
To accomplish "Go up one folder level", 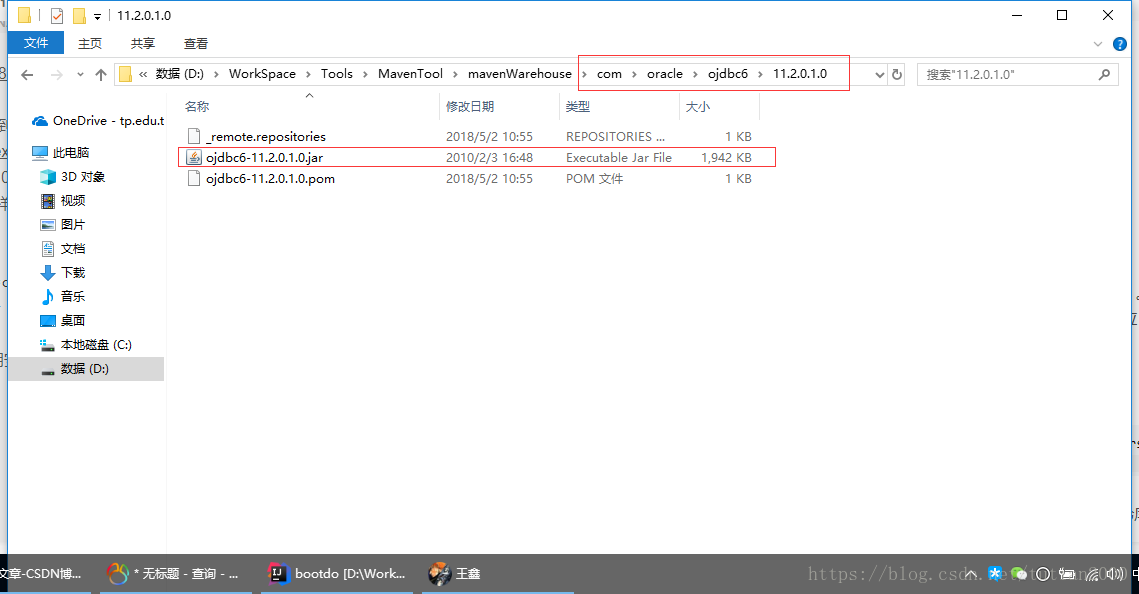I will coord(102,73).
